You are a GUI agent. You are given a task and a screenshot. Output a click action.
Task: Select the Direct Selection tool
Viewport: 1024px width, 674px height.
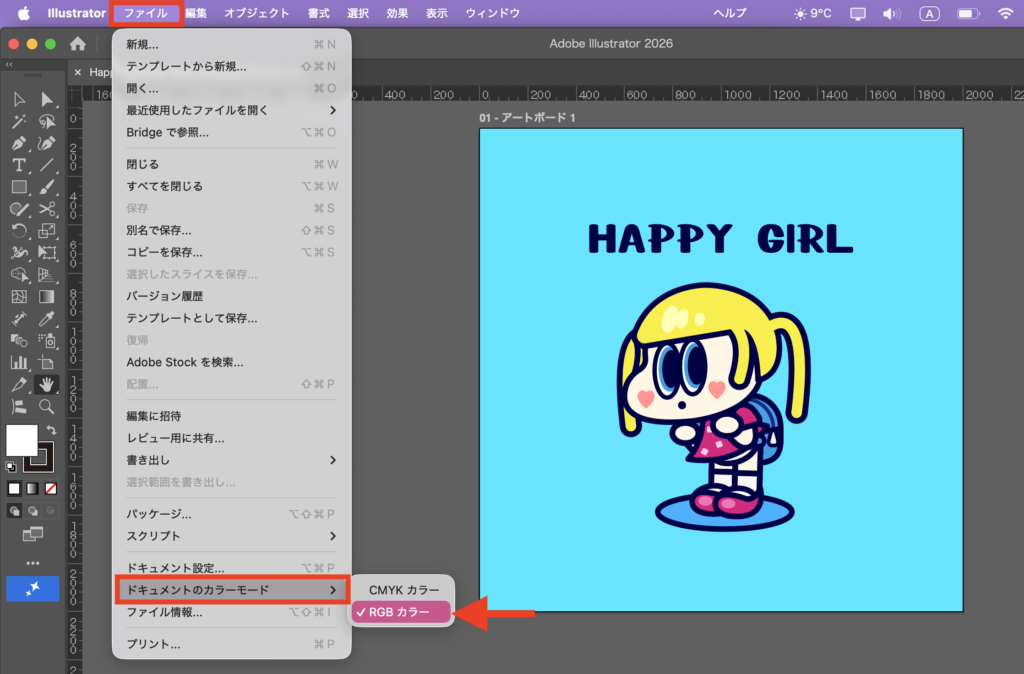click(46, 99)
